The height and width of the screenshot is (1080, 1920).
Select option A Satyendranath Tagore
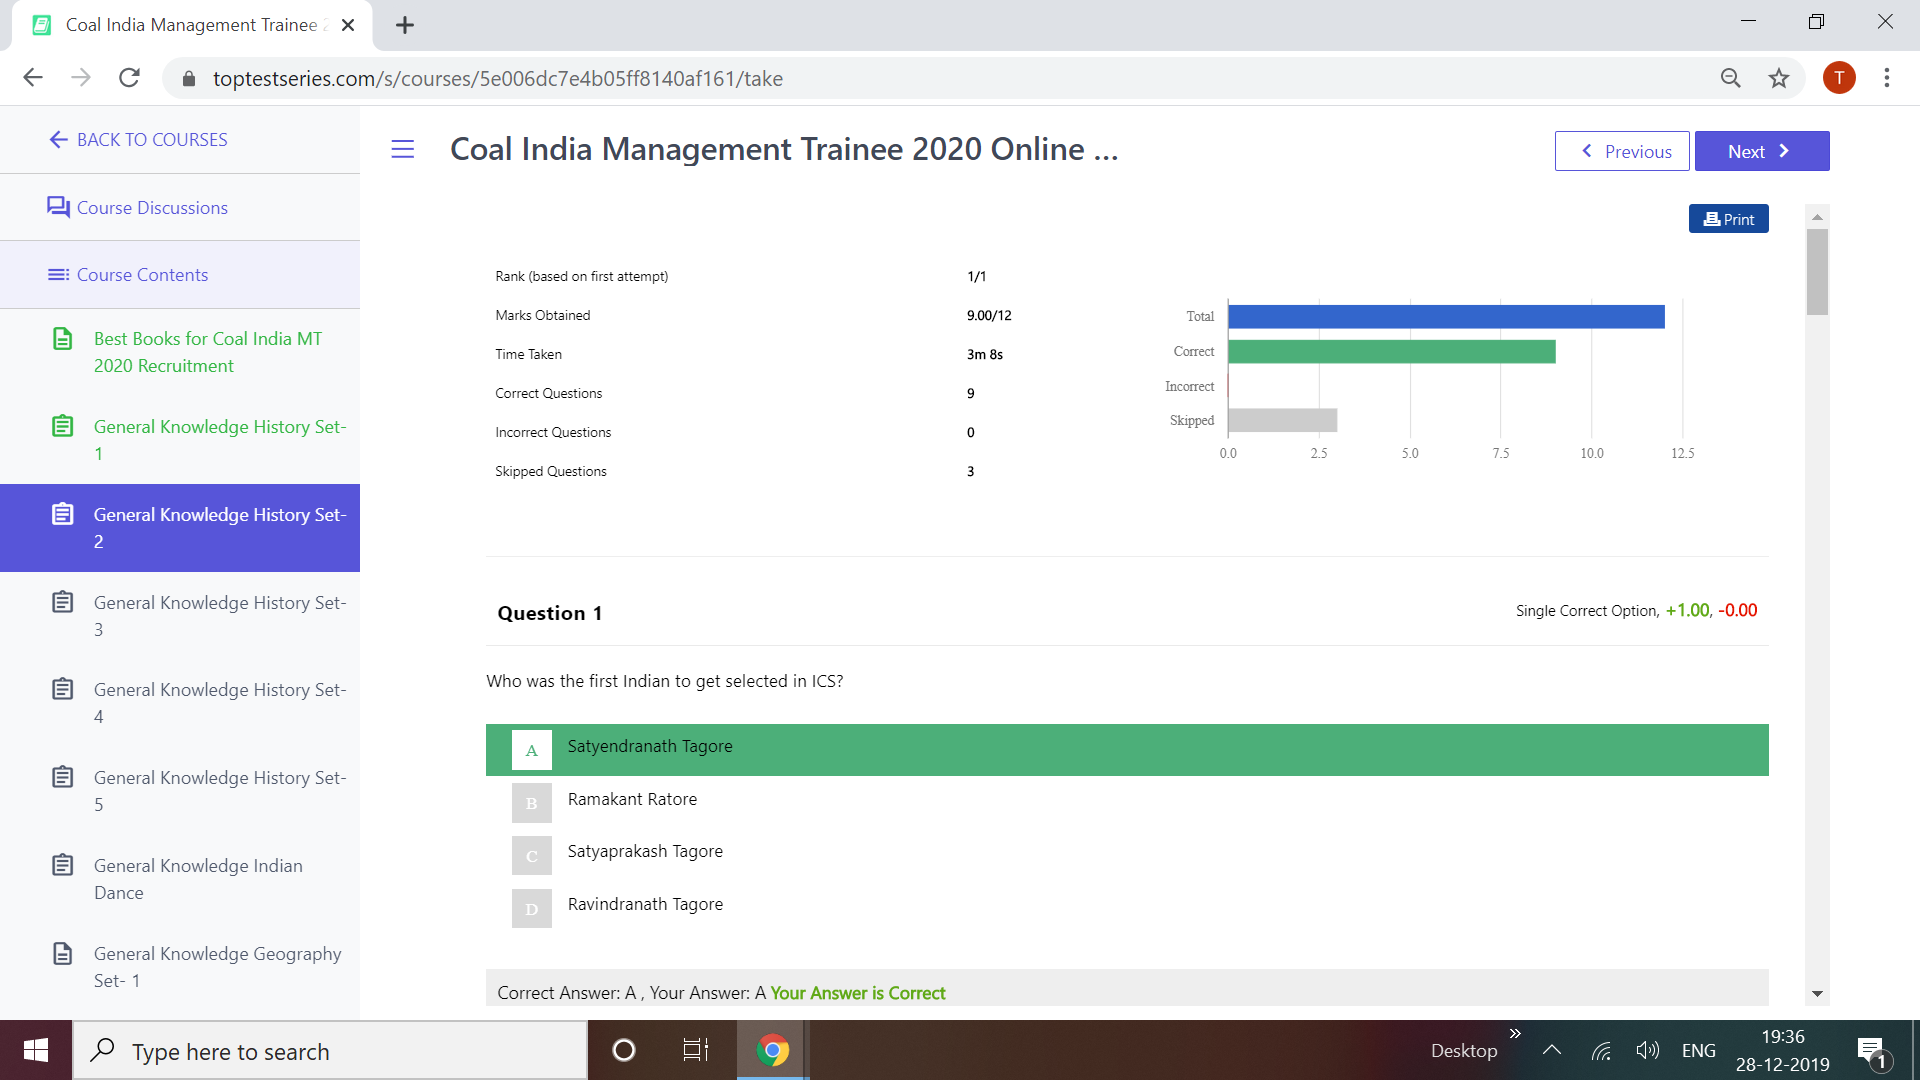[x=650, y=747]
